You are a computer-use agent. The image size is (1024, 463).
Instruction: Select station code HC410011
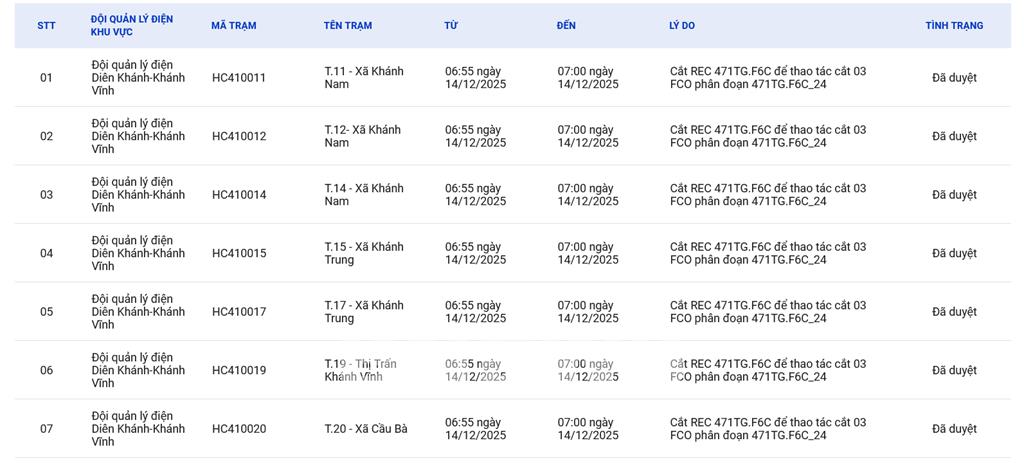[239, 78]
